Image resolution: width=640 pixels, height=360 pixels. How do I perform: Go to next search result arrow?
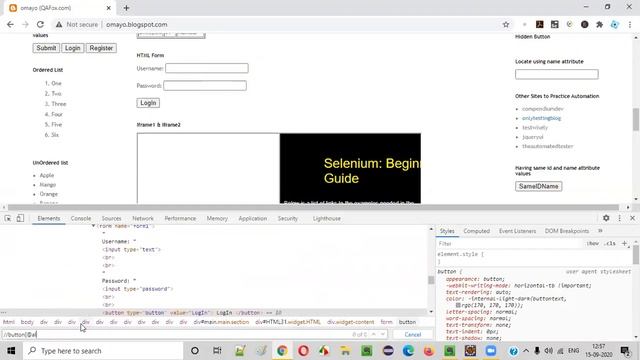(x=383, y=334)
